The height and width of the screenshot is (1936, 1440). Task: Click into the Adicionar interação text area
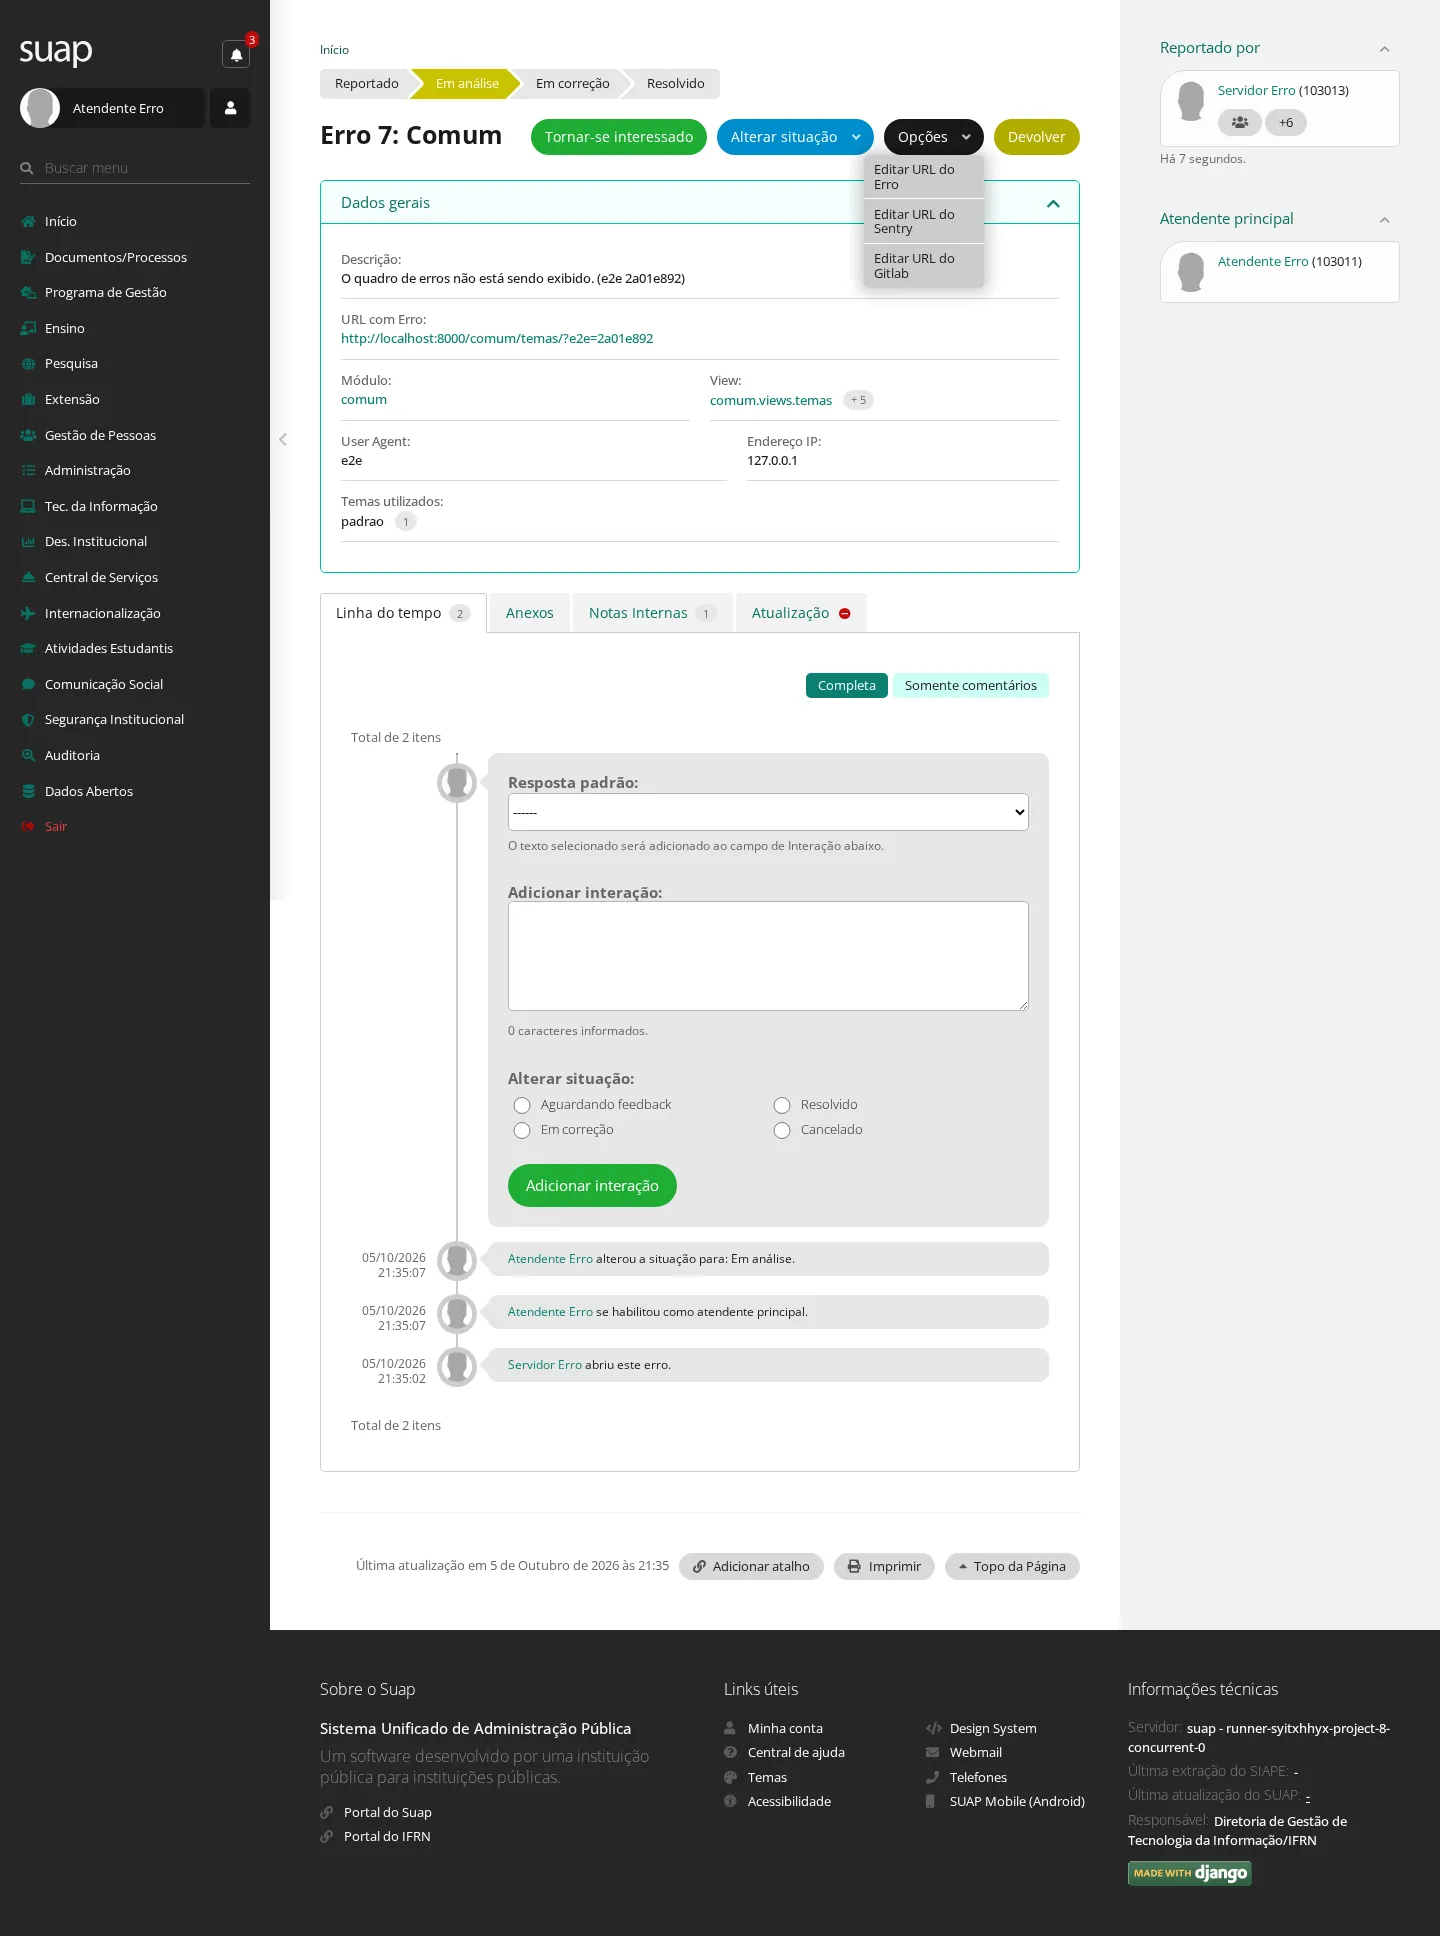tap(768, 956)
